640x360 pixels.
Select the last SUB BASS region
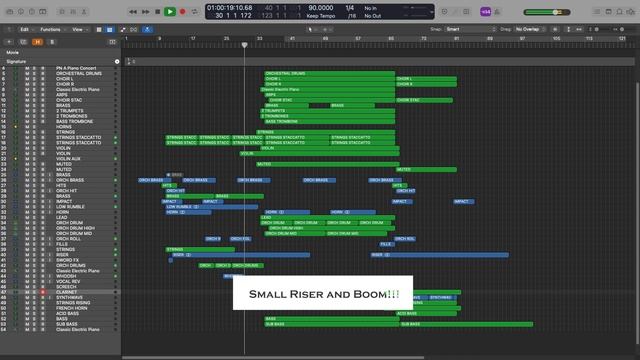pyautogui.click(x=466, y=324)
